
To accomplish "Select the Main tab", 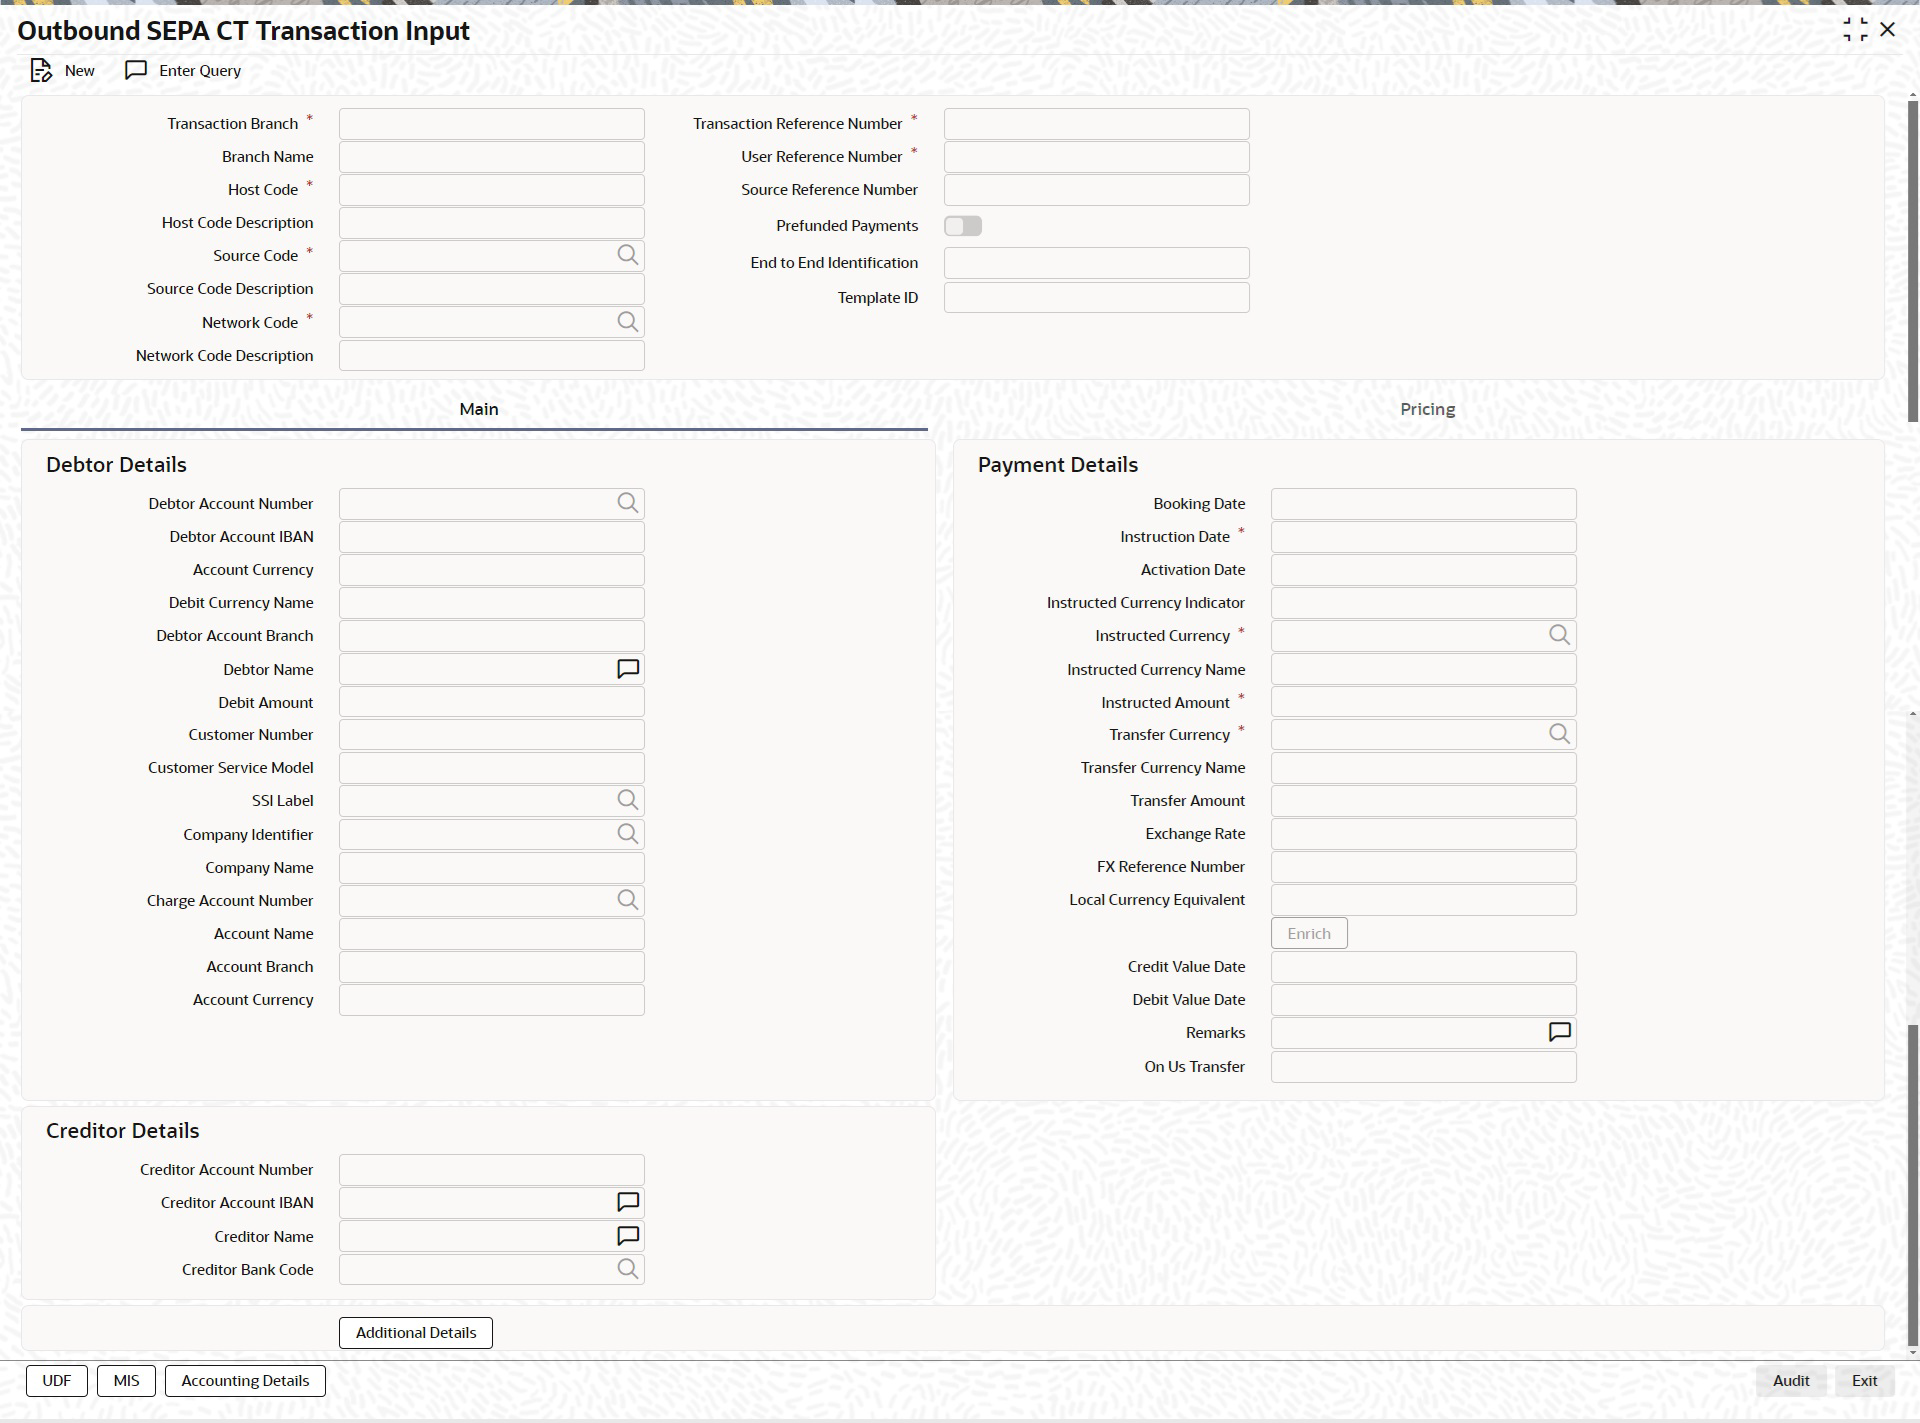I will (x=478, y=409).
